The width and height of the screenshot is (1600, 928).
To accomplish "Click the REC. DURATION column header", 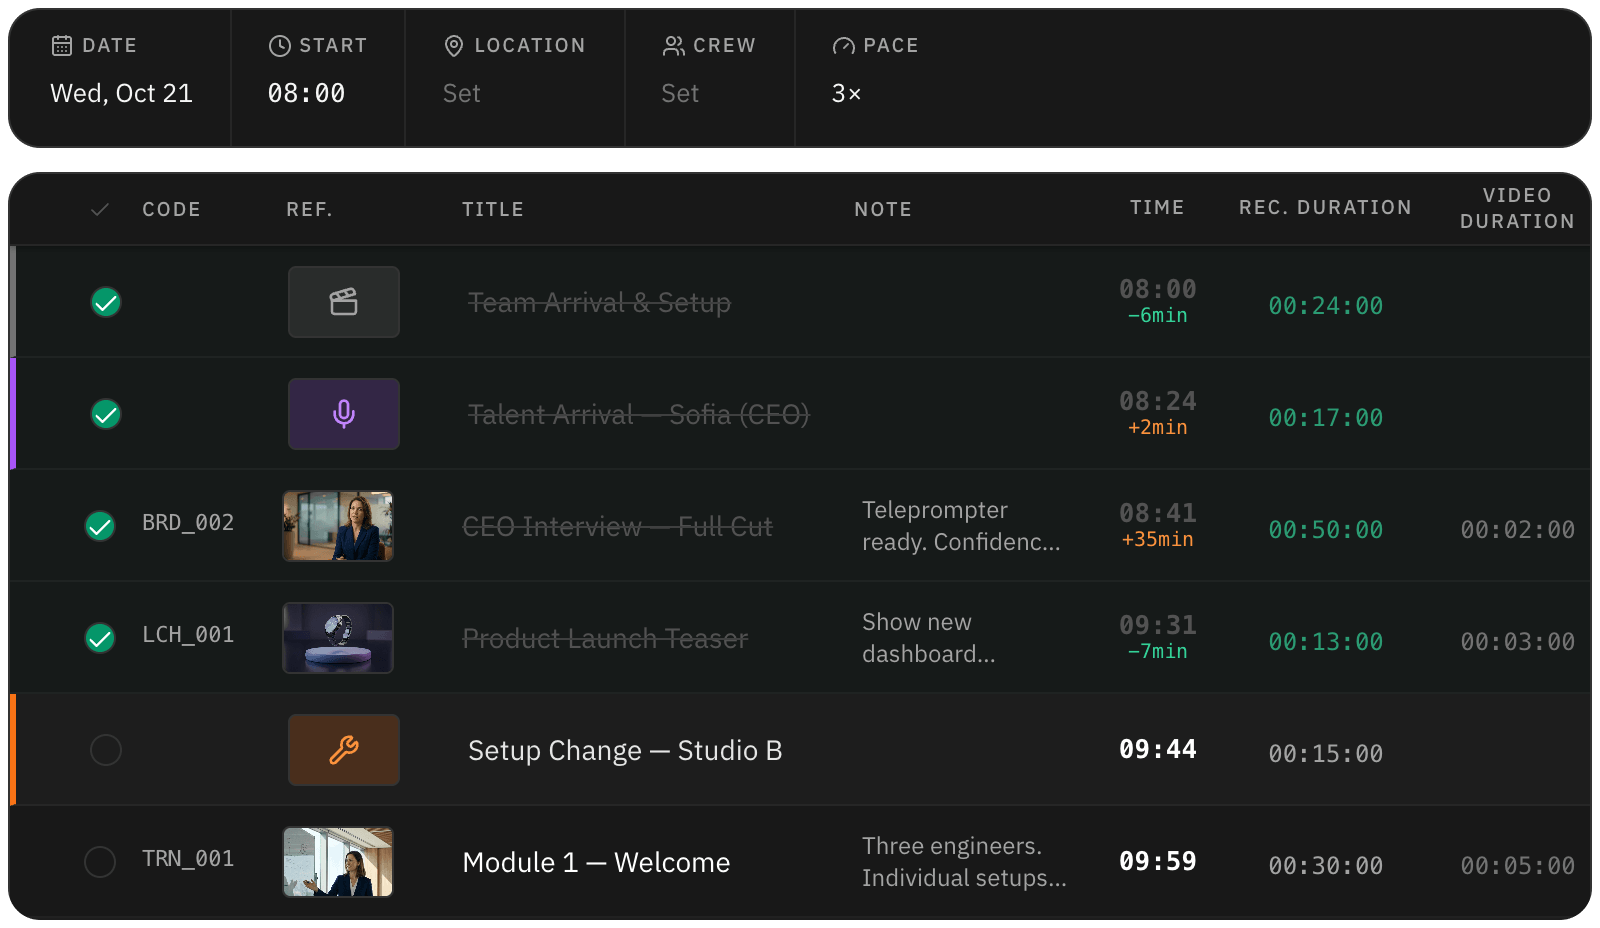I will click(1325, 207).
